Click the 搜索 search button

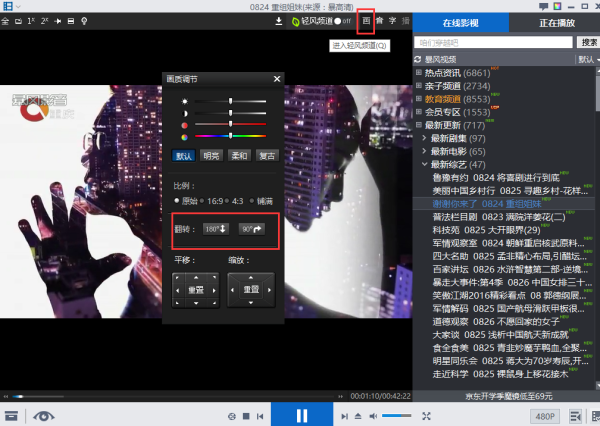pos(589,42)
